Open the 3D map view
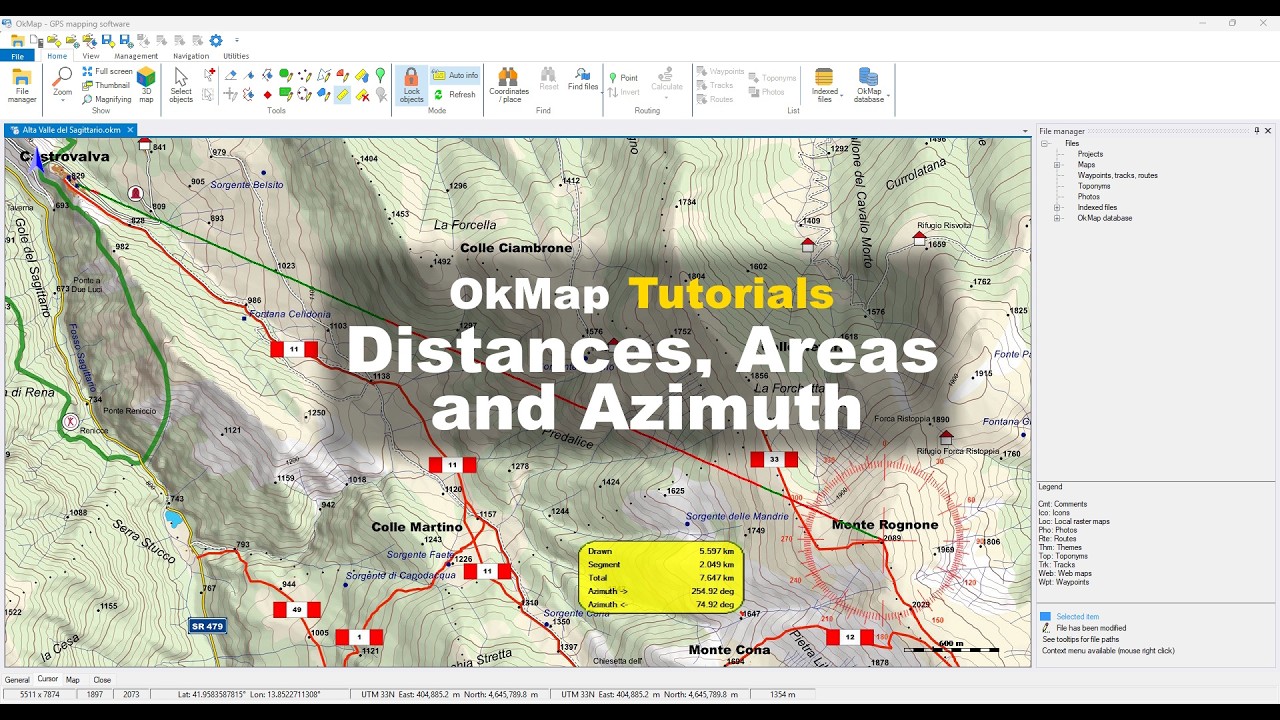The image size is (1280, 720). pos(146,86)
